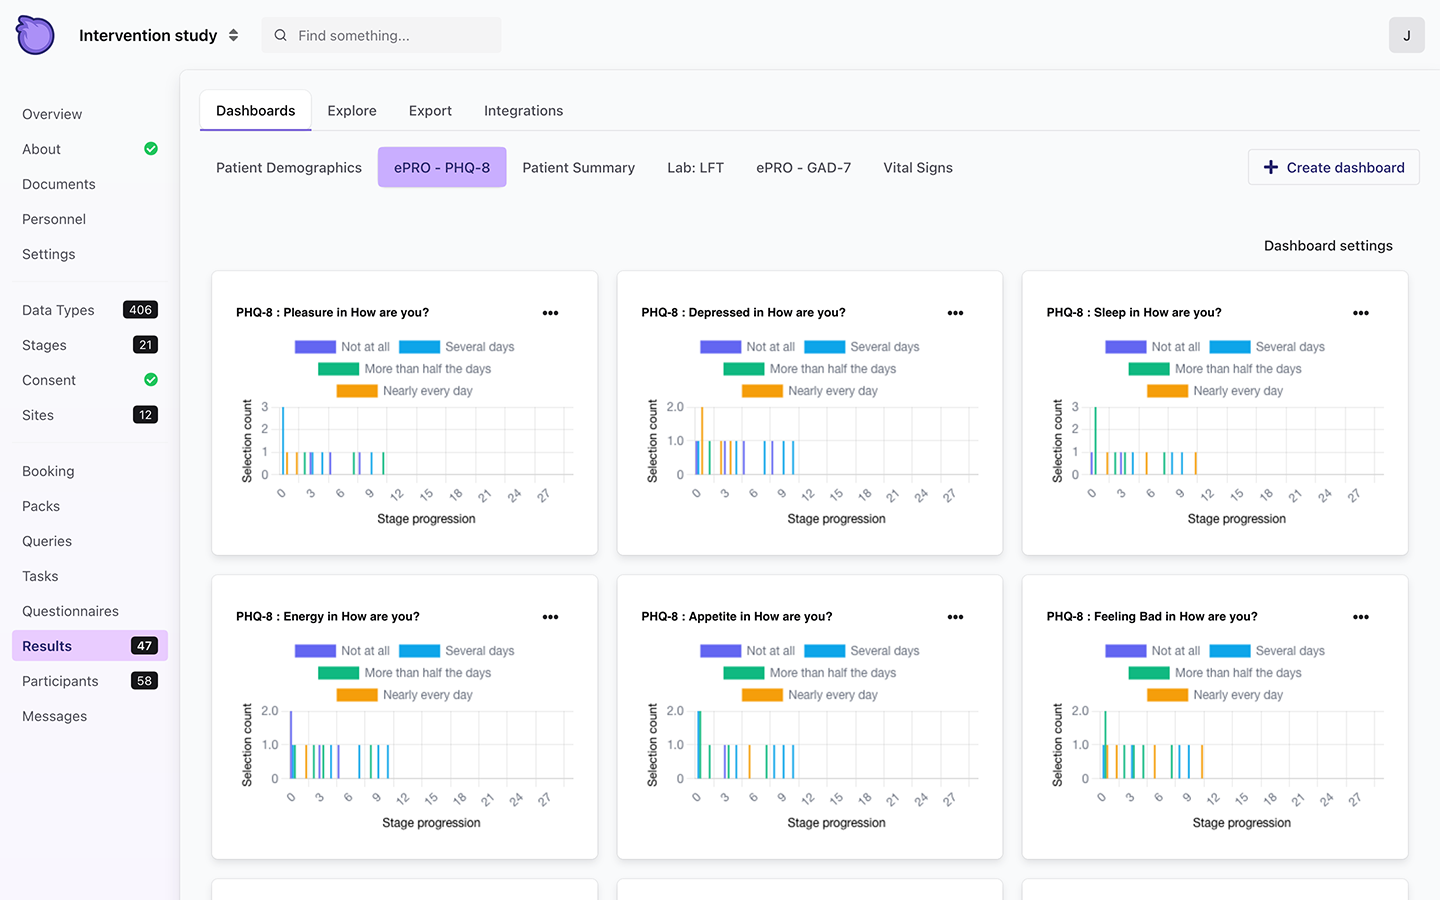Toggle More than half legend in Sleep chart
Image resolution: width=1440 pixels, height=900 pixels.
click(1215, 369)
